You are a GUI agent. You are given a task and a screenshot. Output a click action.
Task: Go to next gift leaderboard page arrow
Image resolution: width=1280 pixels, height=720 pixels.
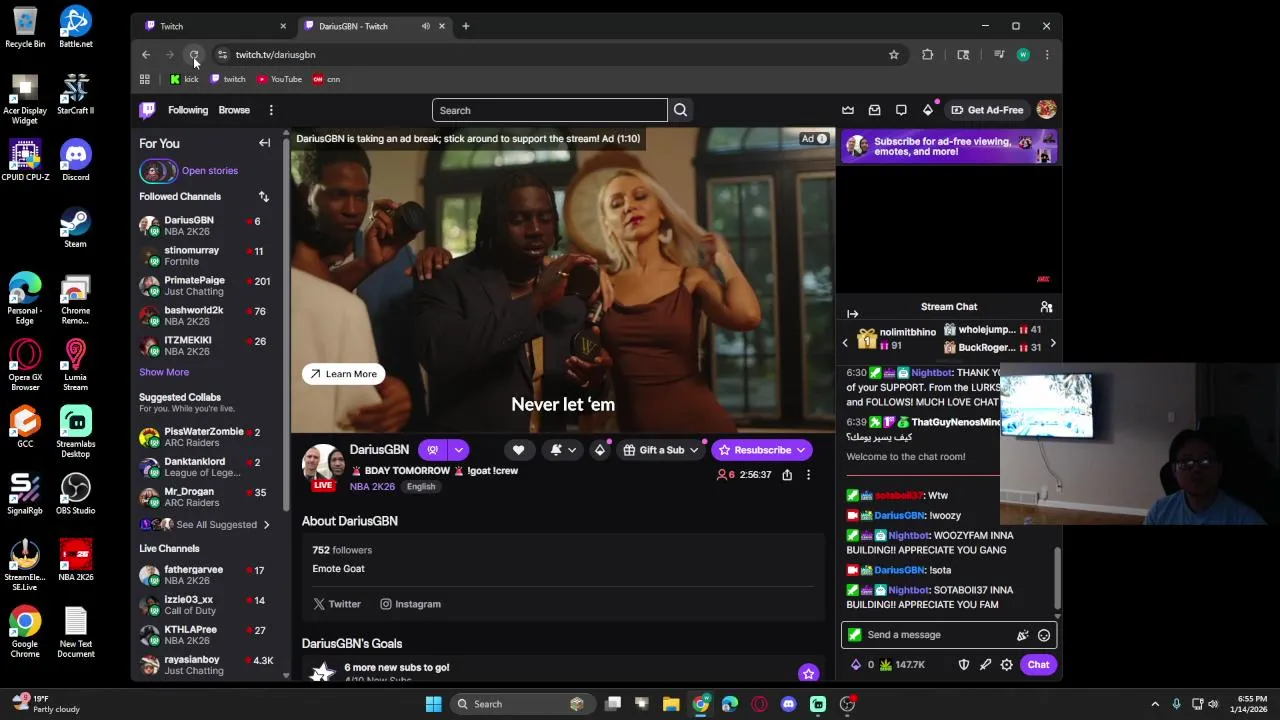tap(1052, 343)
